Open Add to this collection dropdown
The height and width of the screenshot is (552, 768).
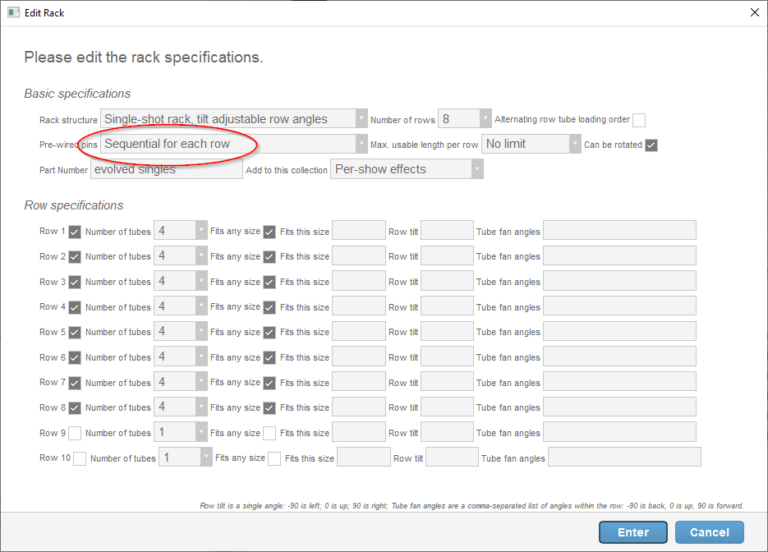(x=477, y=170)
